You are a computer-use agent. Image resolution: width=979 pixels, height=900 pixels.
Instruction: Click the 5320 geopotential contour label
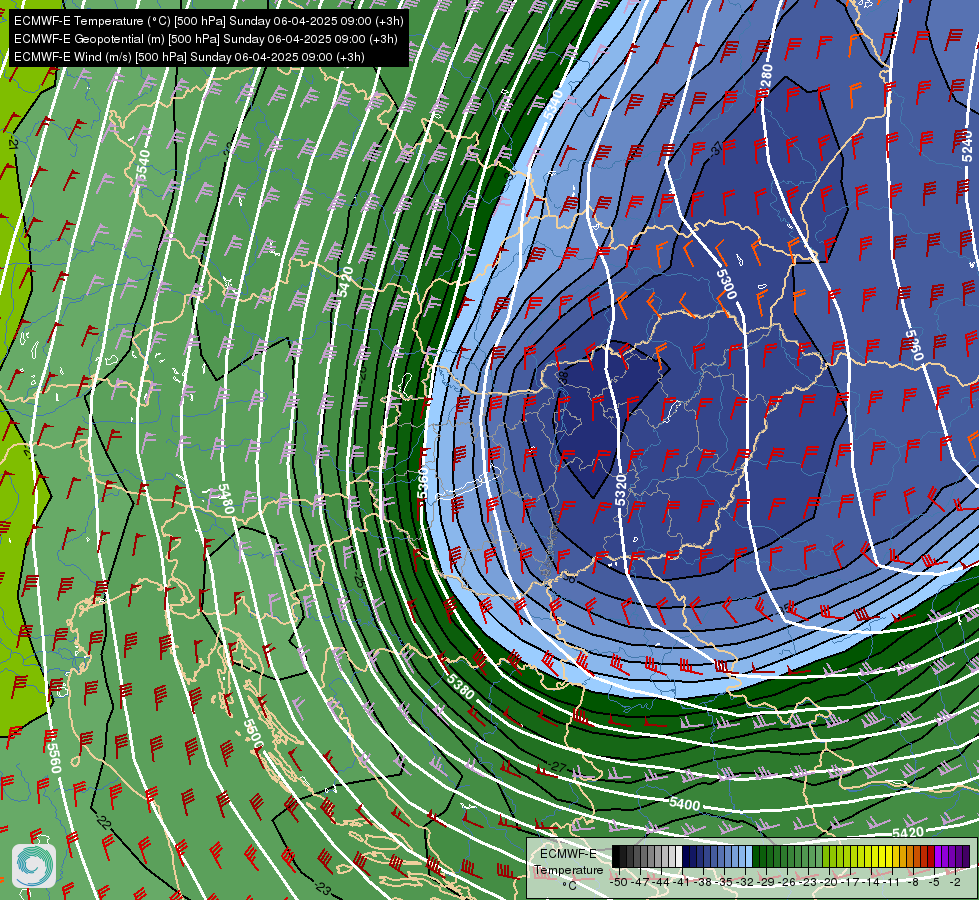(620, 490)
